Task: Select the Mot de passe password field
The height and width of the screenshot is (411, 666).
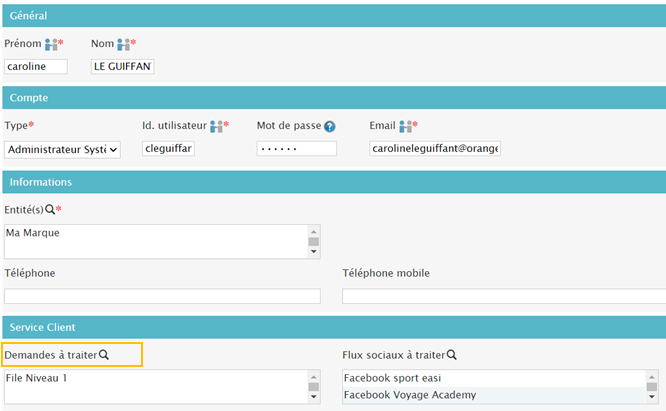Action: click(296, 149)
